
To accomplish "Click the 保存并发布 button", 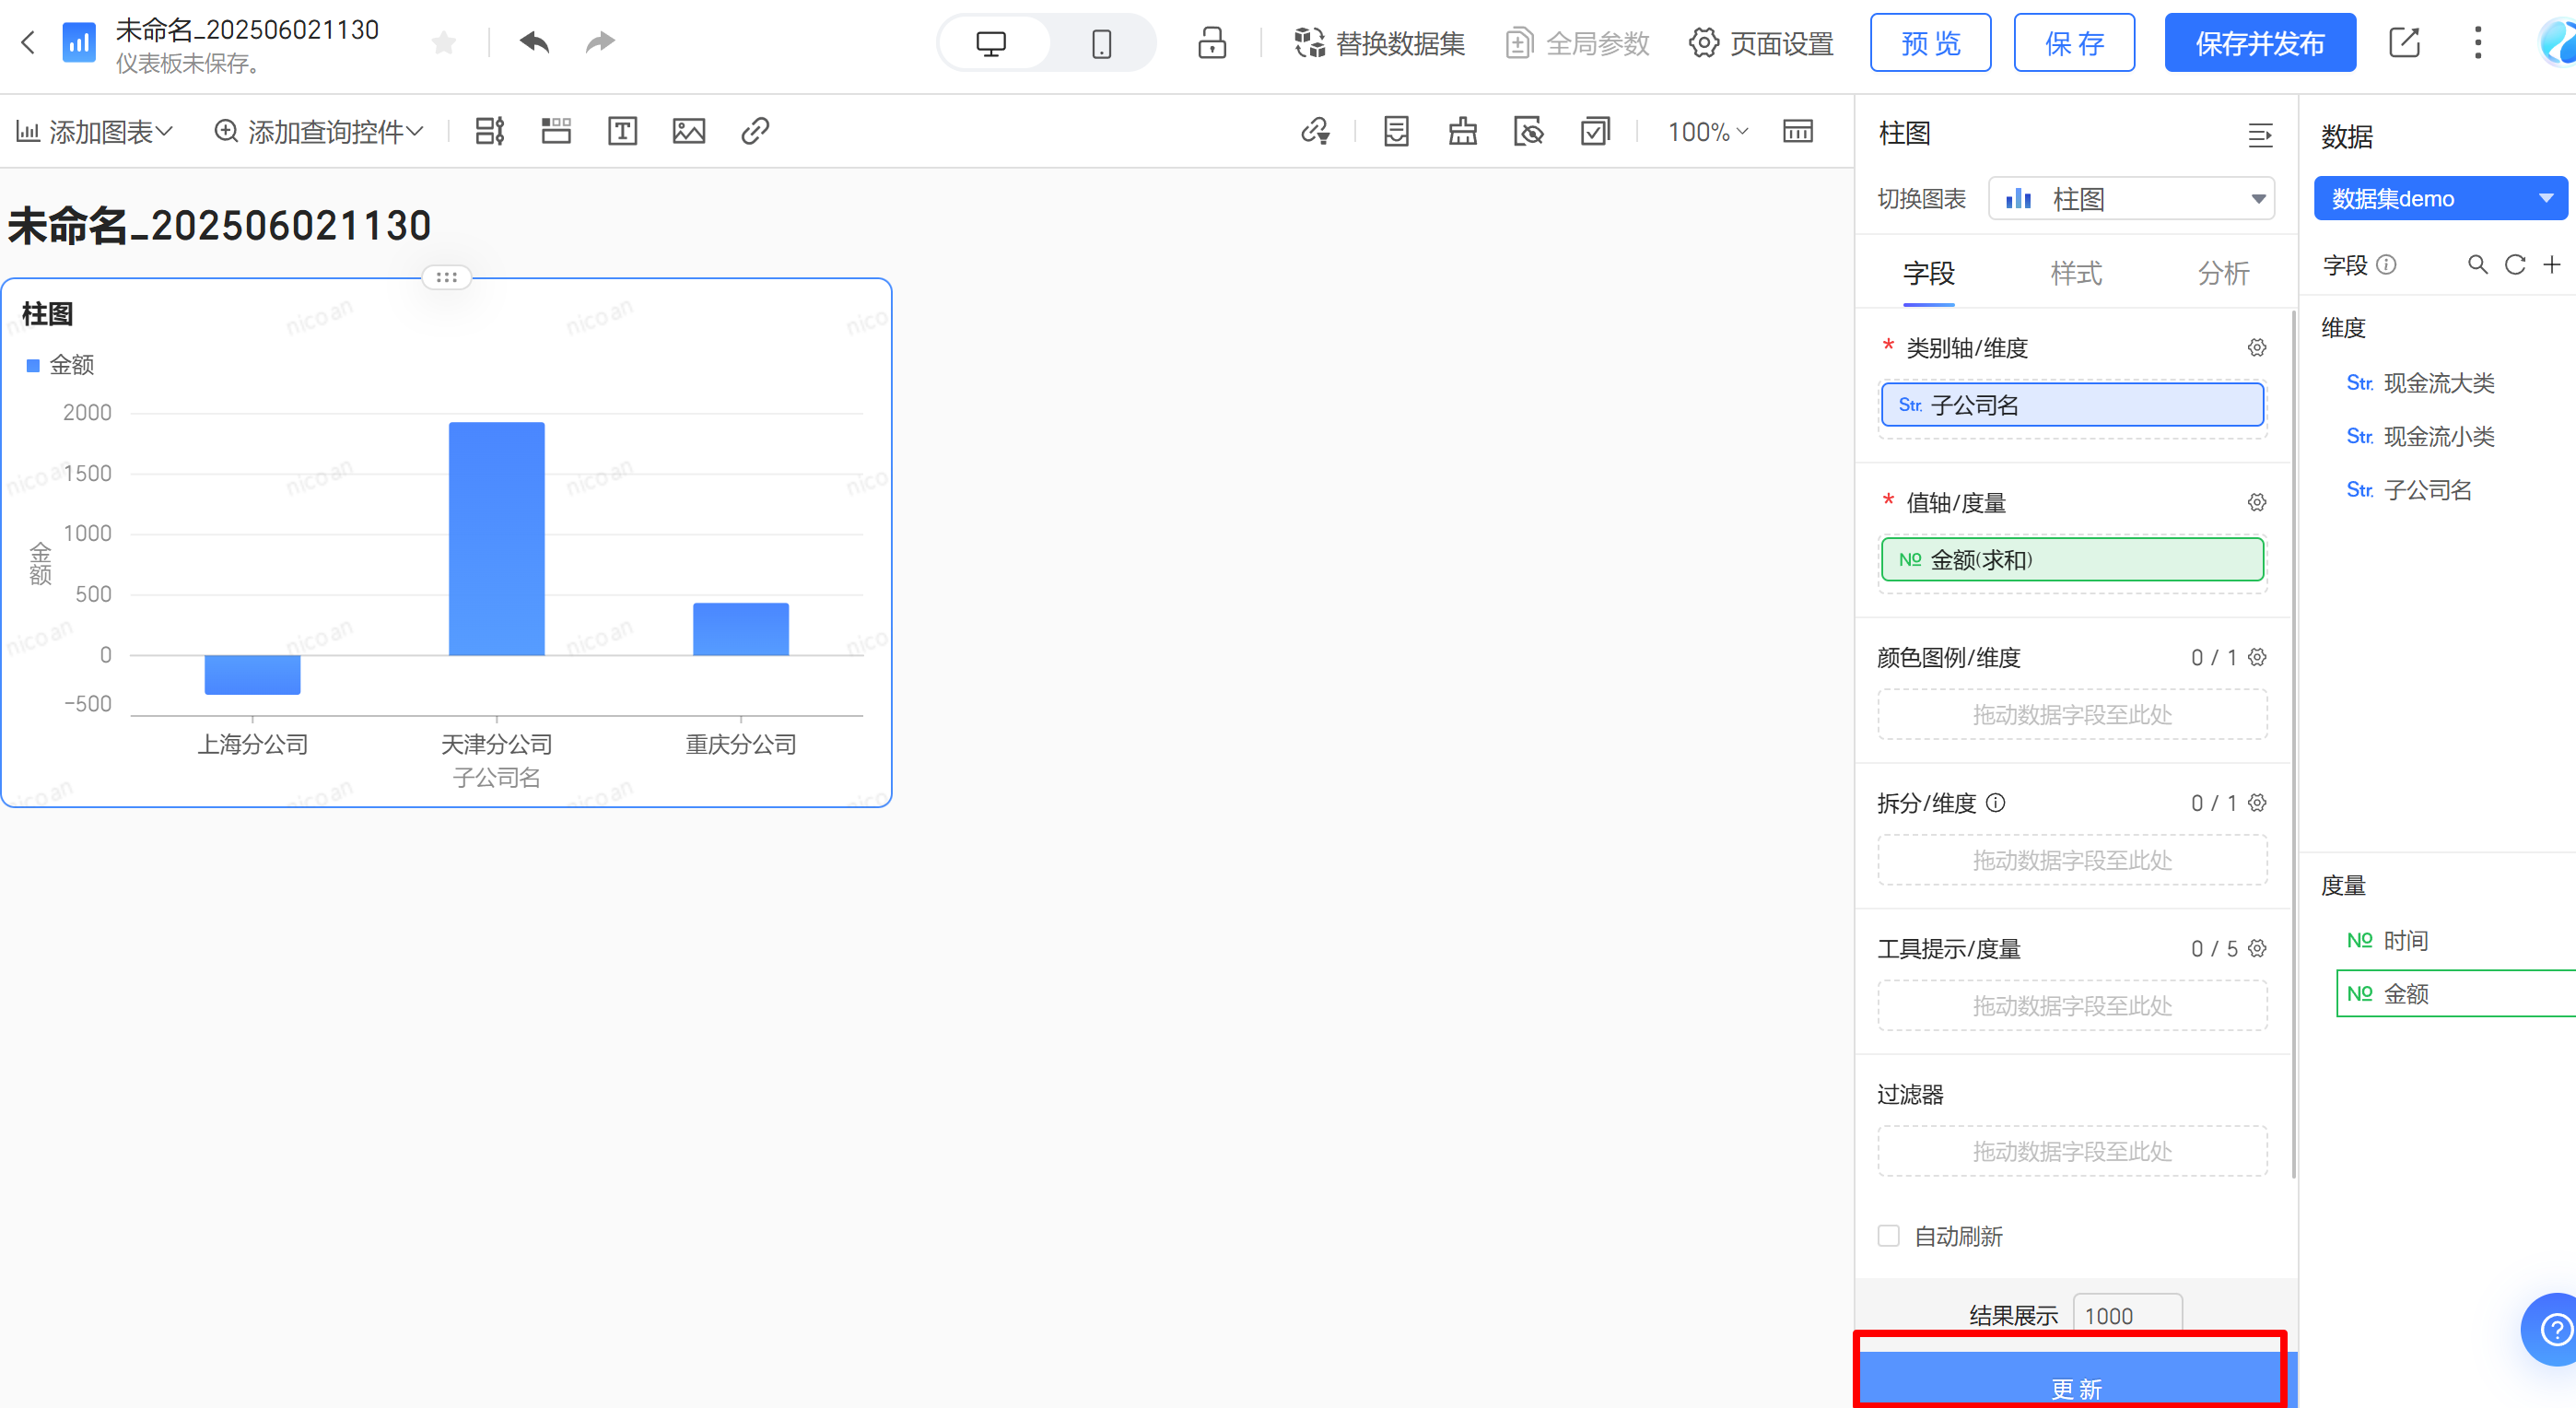I will click(2259, 43).
